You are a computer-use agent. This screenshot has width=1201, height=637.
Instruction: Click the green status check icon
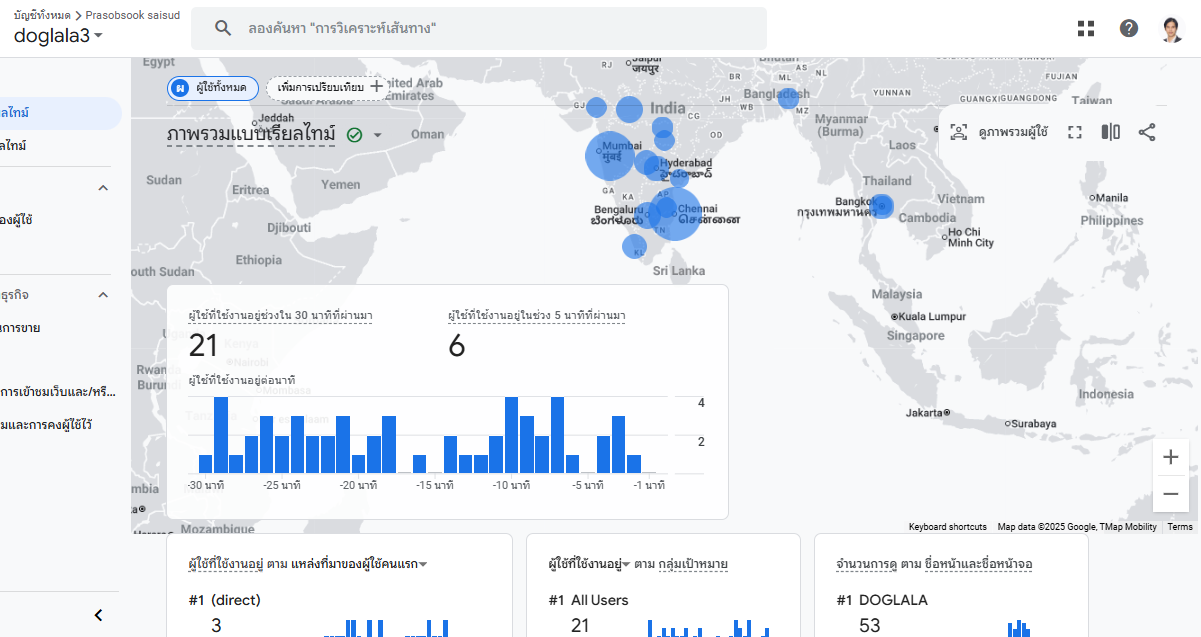354,135
